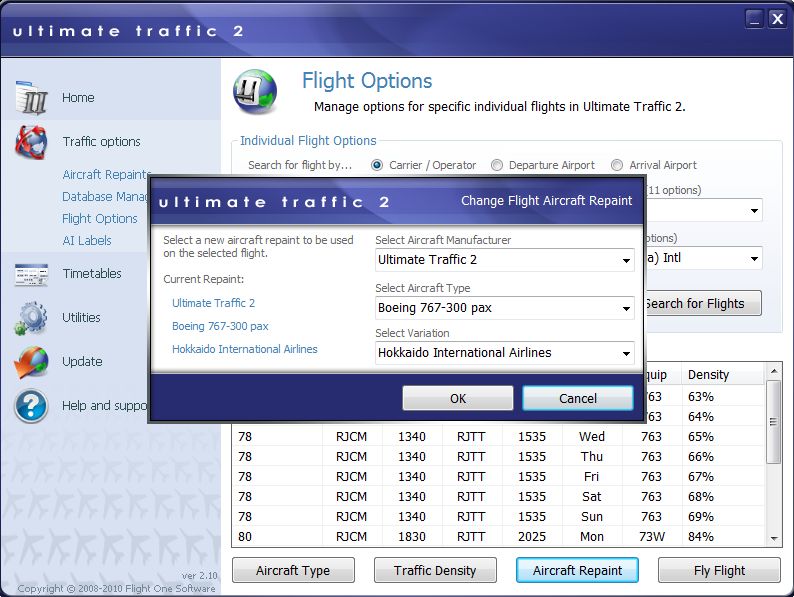Click the Utilities gear icon
Screen dimensions: 794x597
[x=31, y=318]
